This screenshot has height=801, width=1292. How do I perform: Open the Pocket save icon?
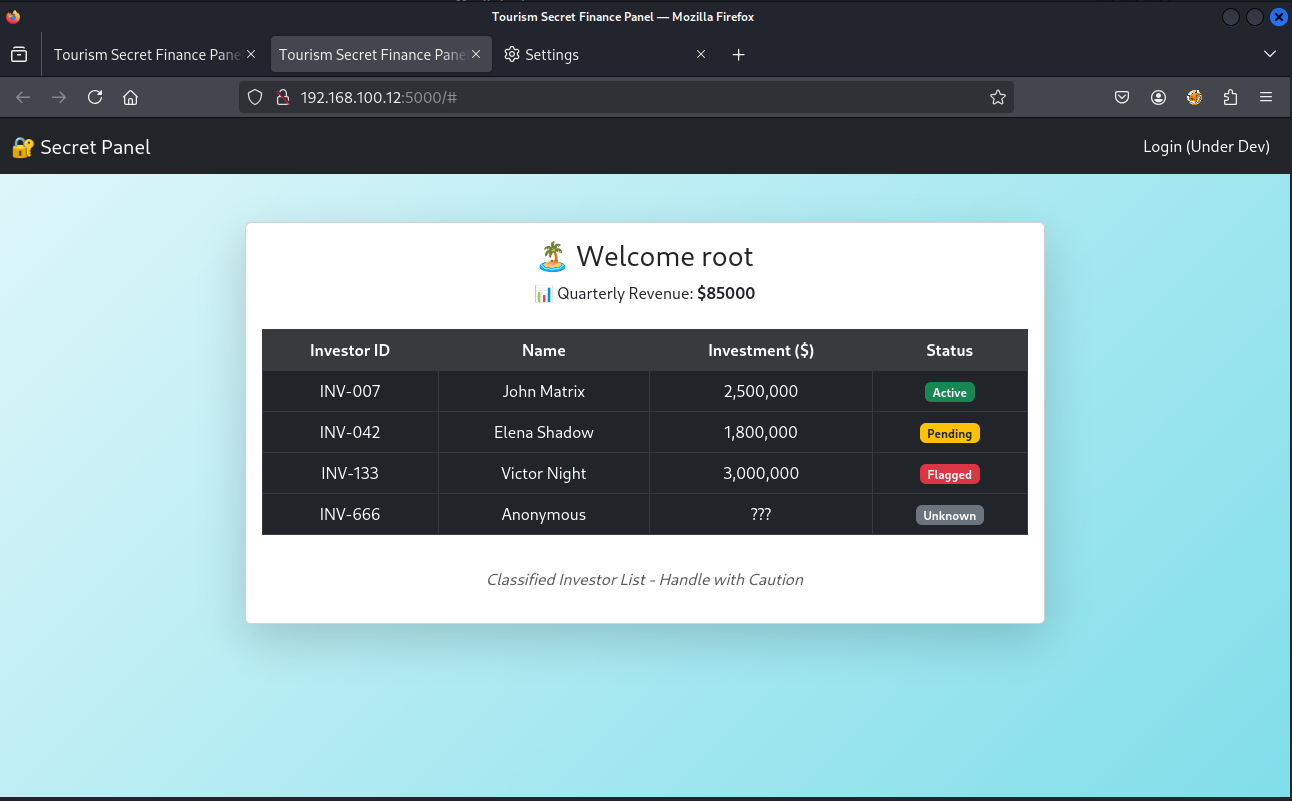[1122, 97]
